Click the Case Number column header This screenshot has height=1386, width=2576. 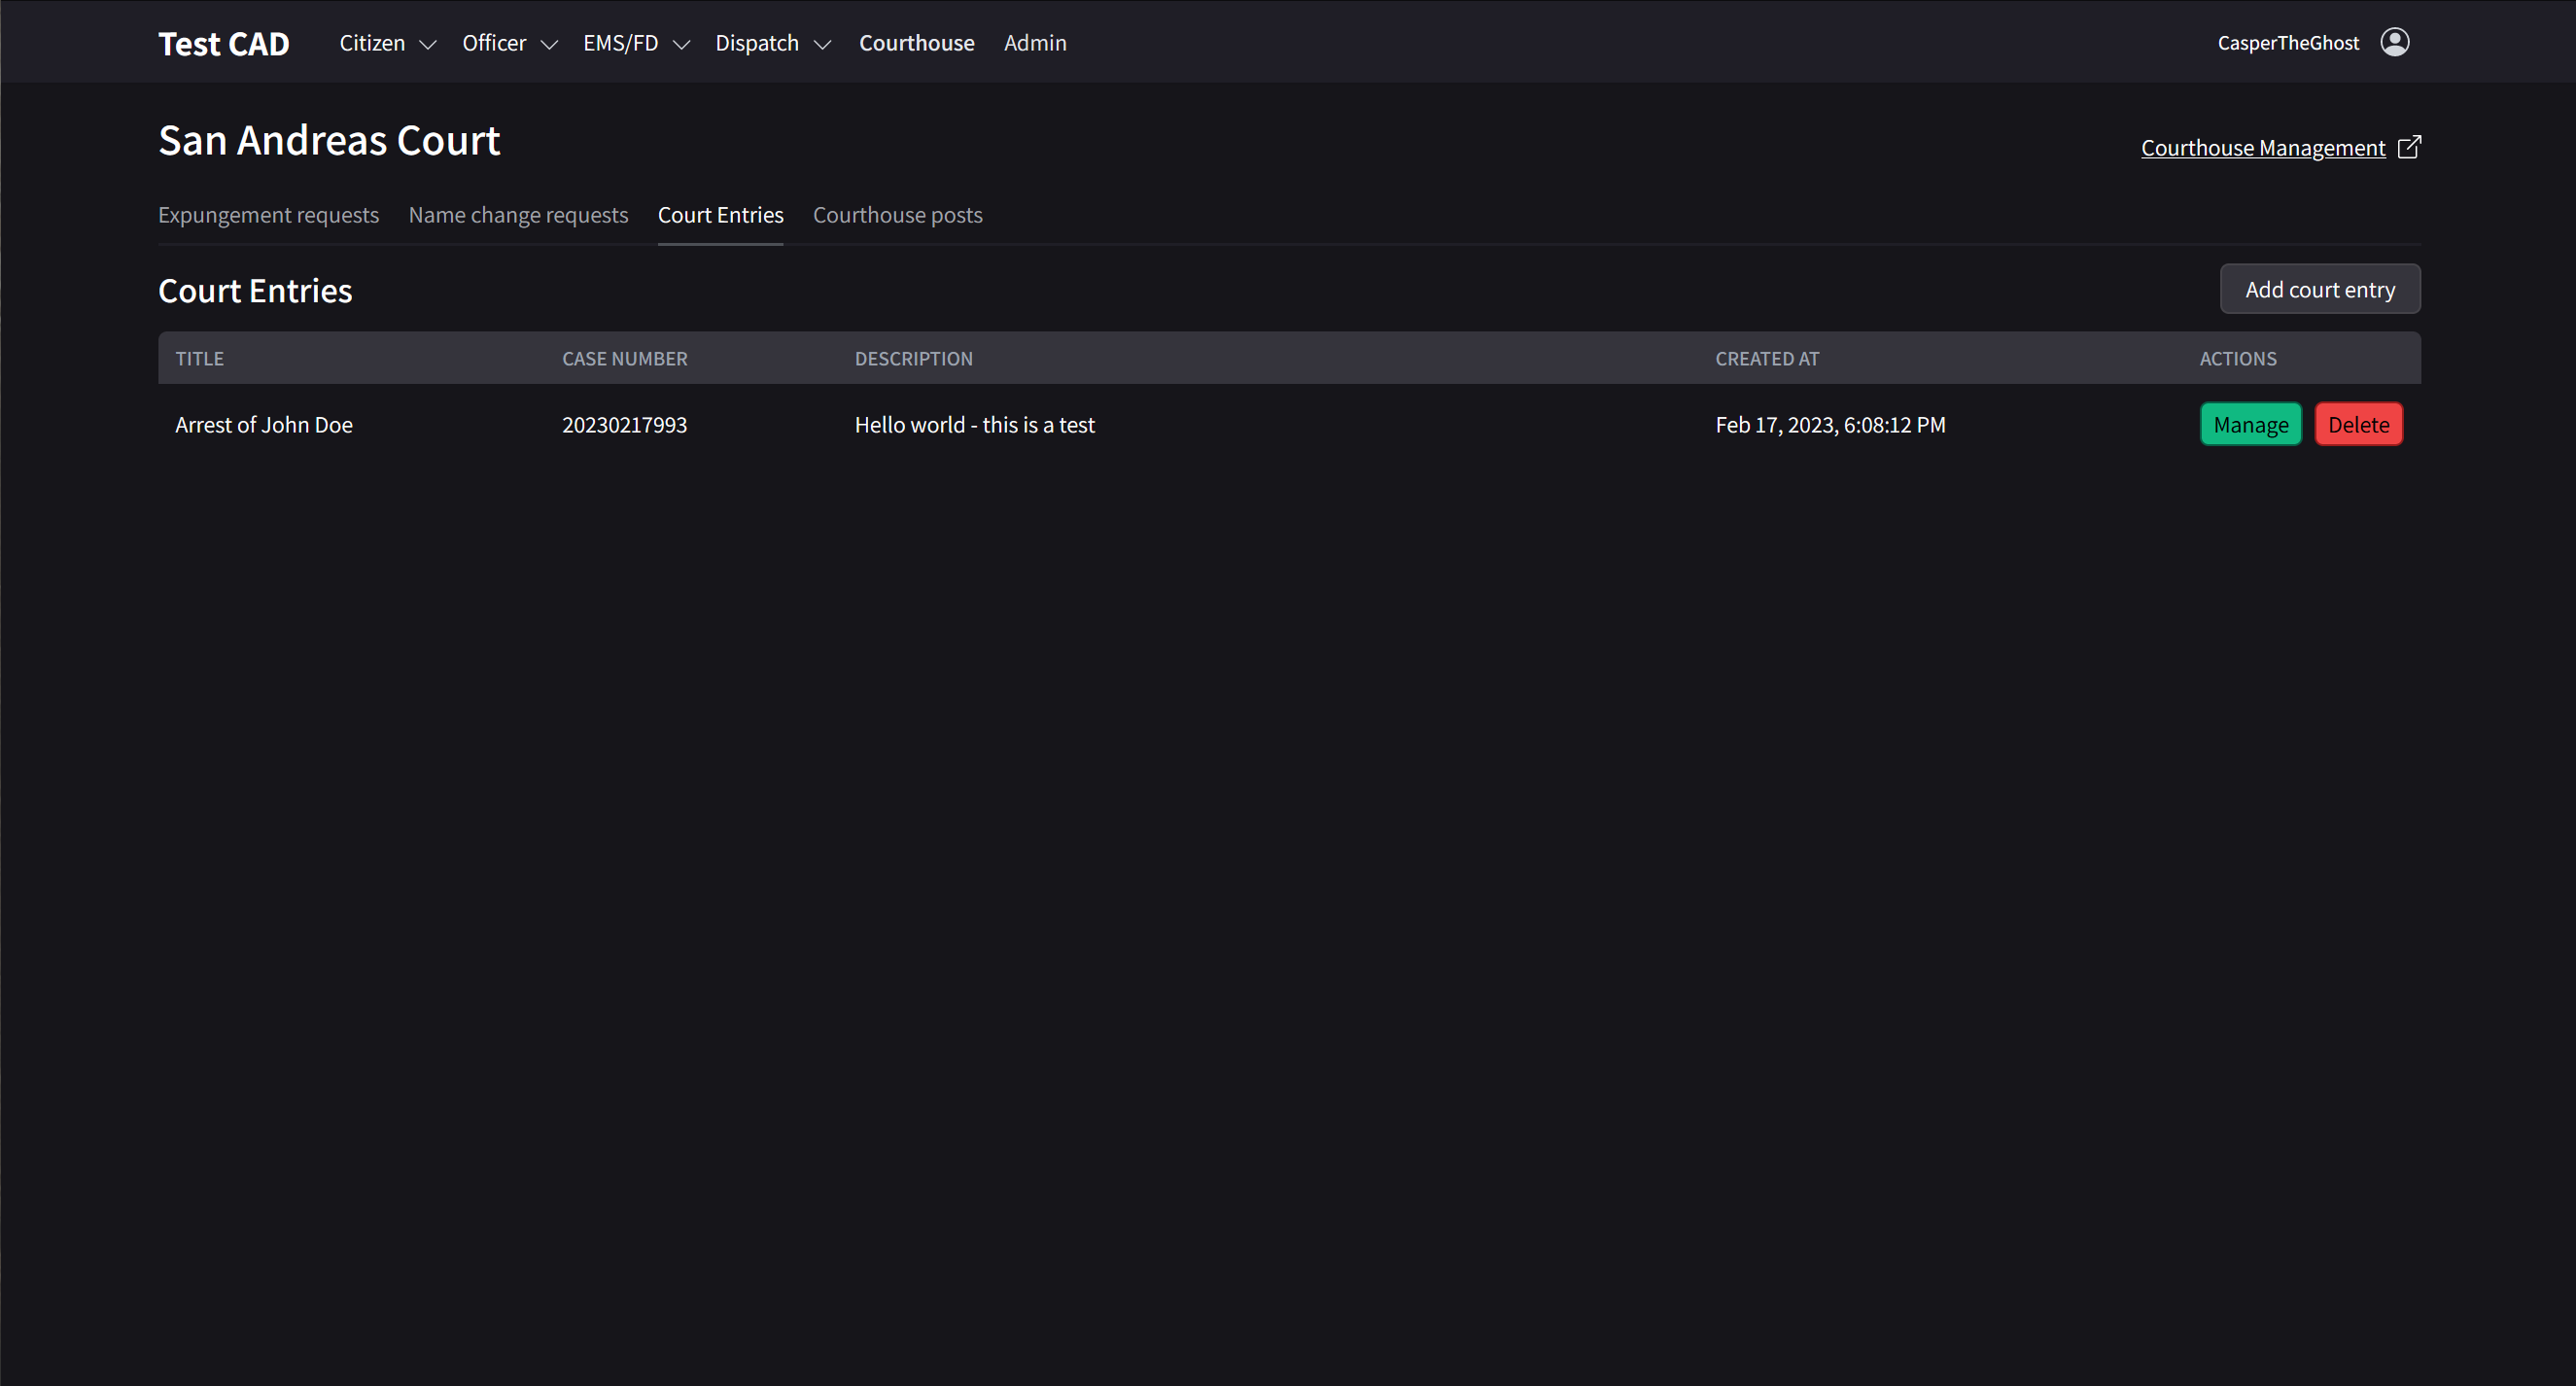point(624,358)
